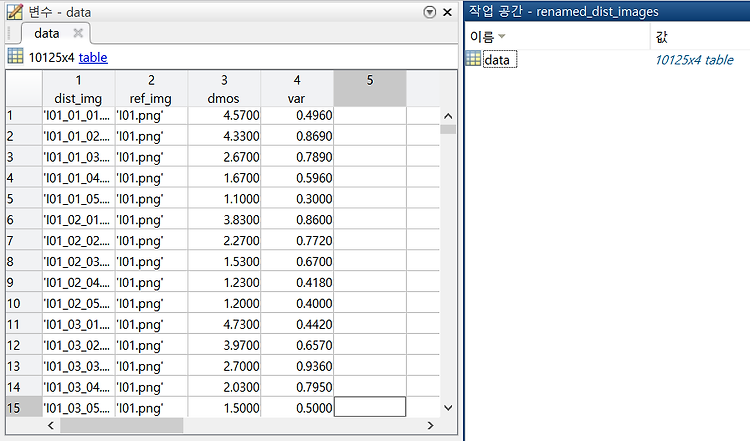Click dmos cell 4.7300
This screenshot has height=441, width=750.
[224, 324]
